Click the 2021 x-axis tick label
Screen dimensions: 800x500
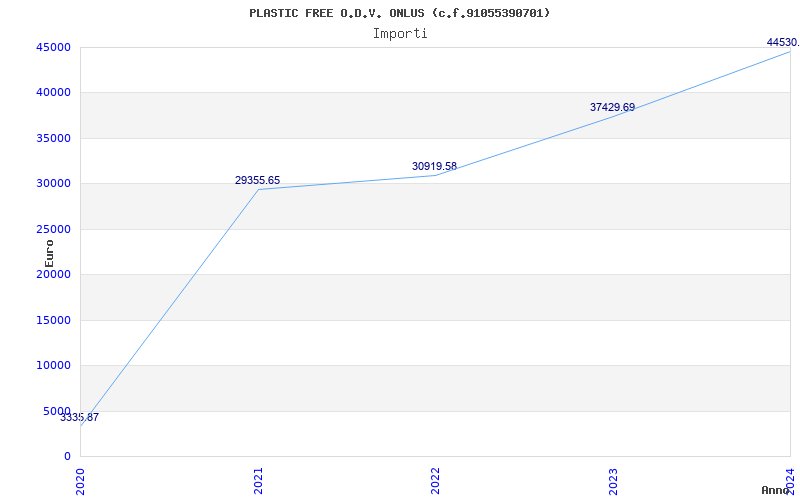[258, 479]
